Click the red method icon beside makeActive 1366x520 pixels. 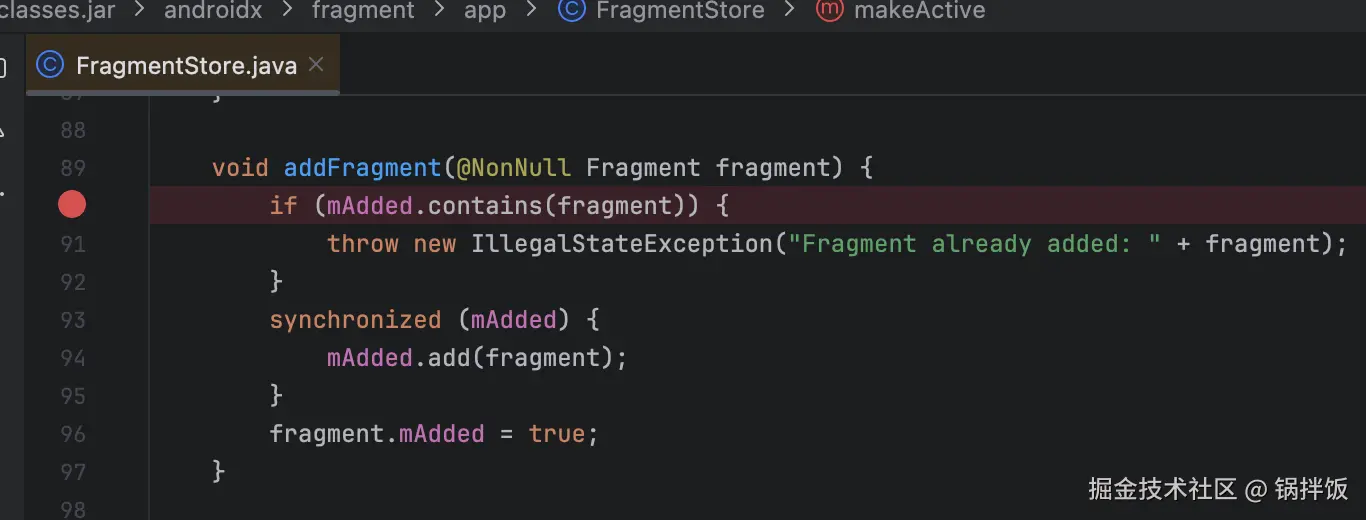click(x=829, y=11)
